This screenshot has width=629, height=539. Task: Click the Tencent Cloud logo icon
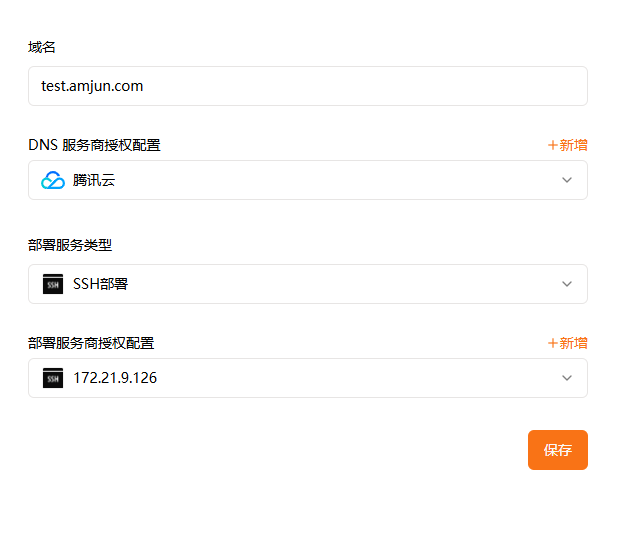(x=53, y=181)
